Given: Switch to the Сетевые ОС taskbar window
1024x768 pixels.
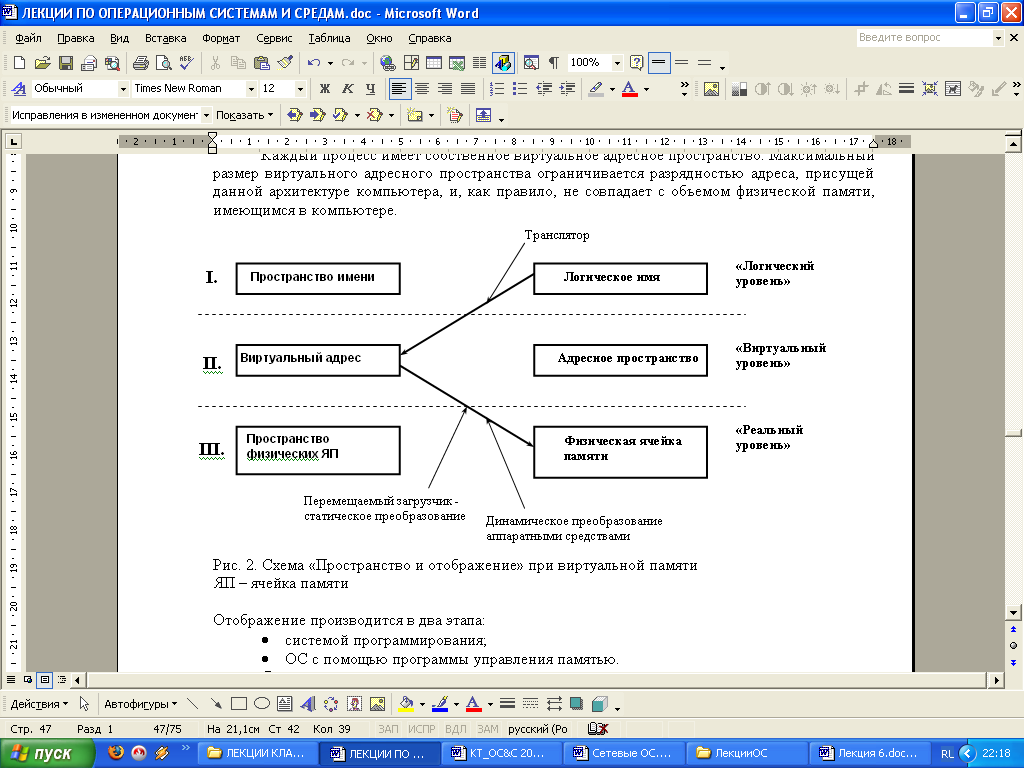Looking at the screenshot, I should pyautogui.click(x=625, y=754).
